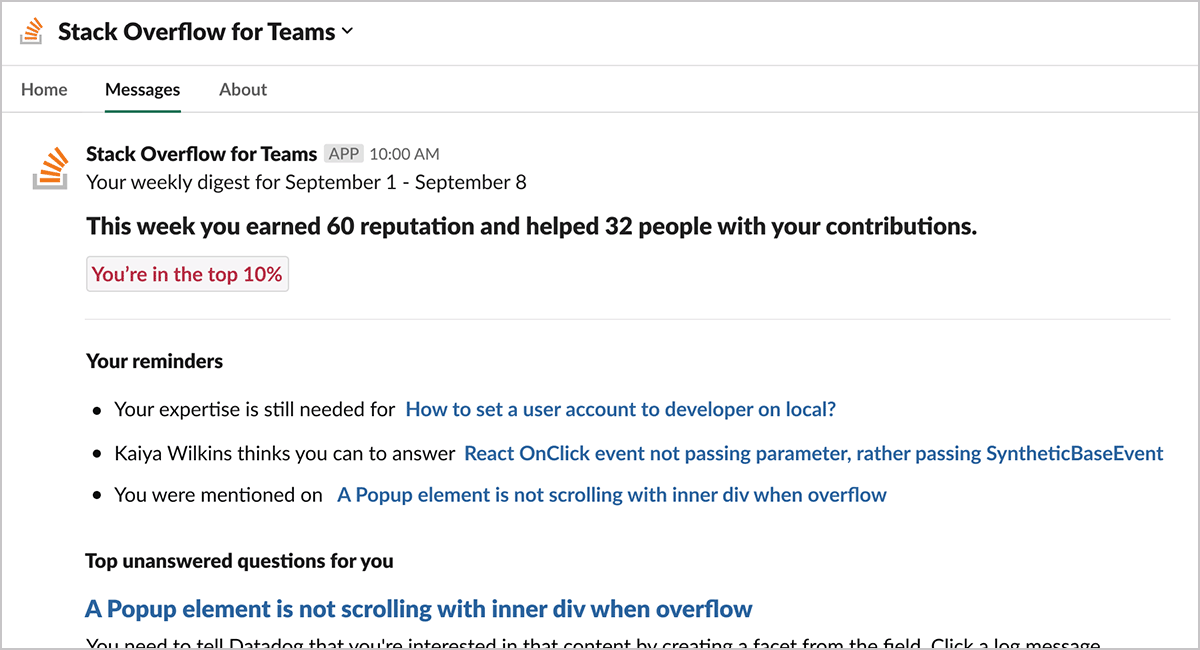Open the About tab

243,89
